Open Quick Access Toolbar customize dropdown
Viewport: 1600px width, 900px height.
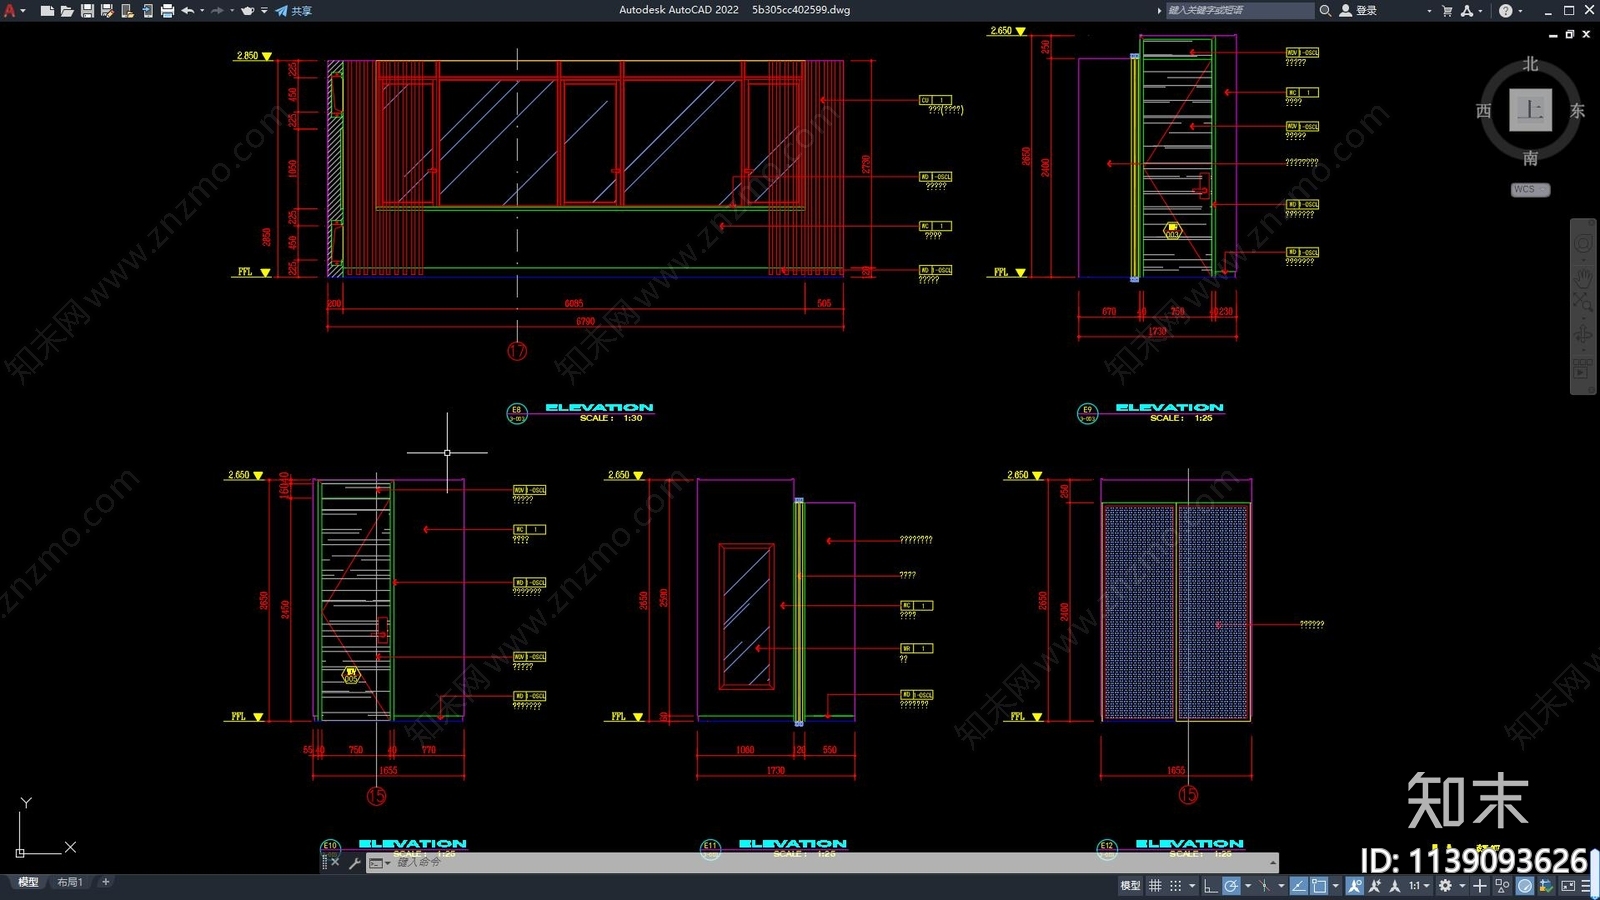coord(264,10)
